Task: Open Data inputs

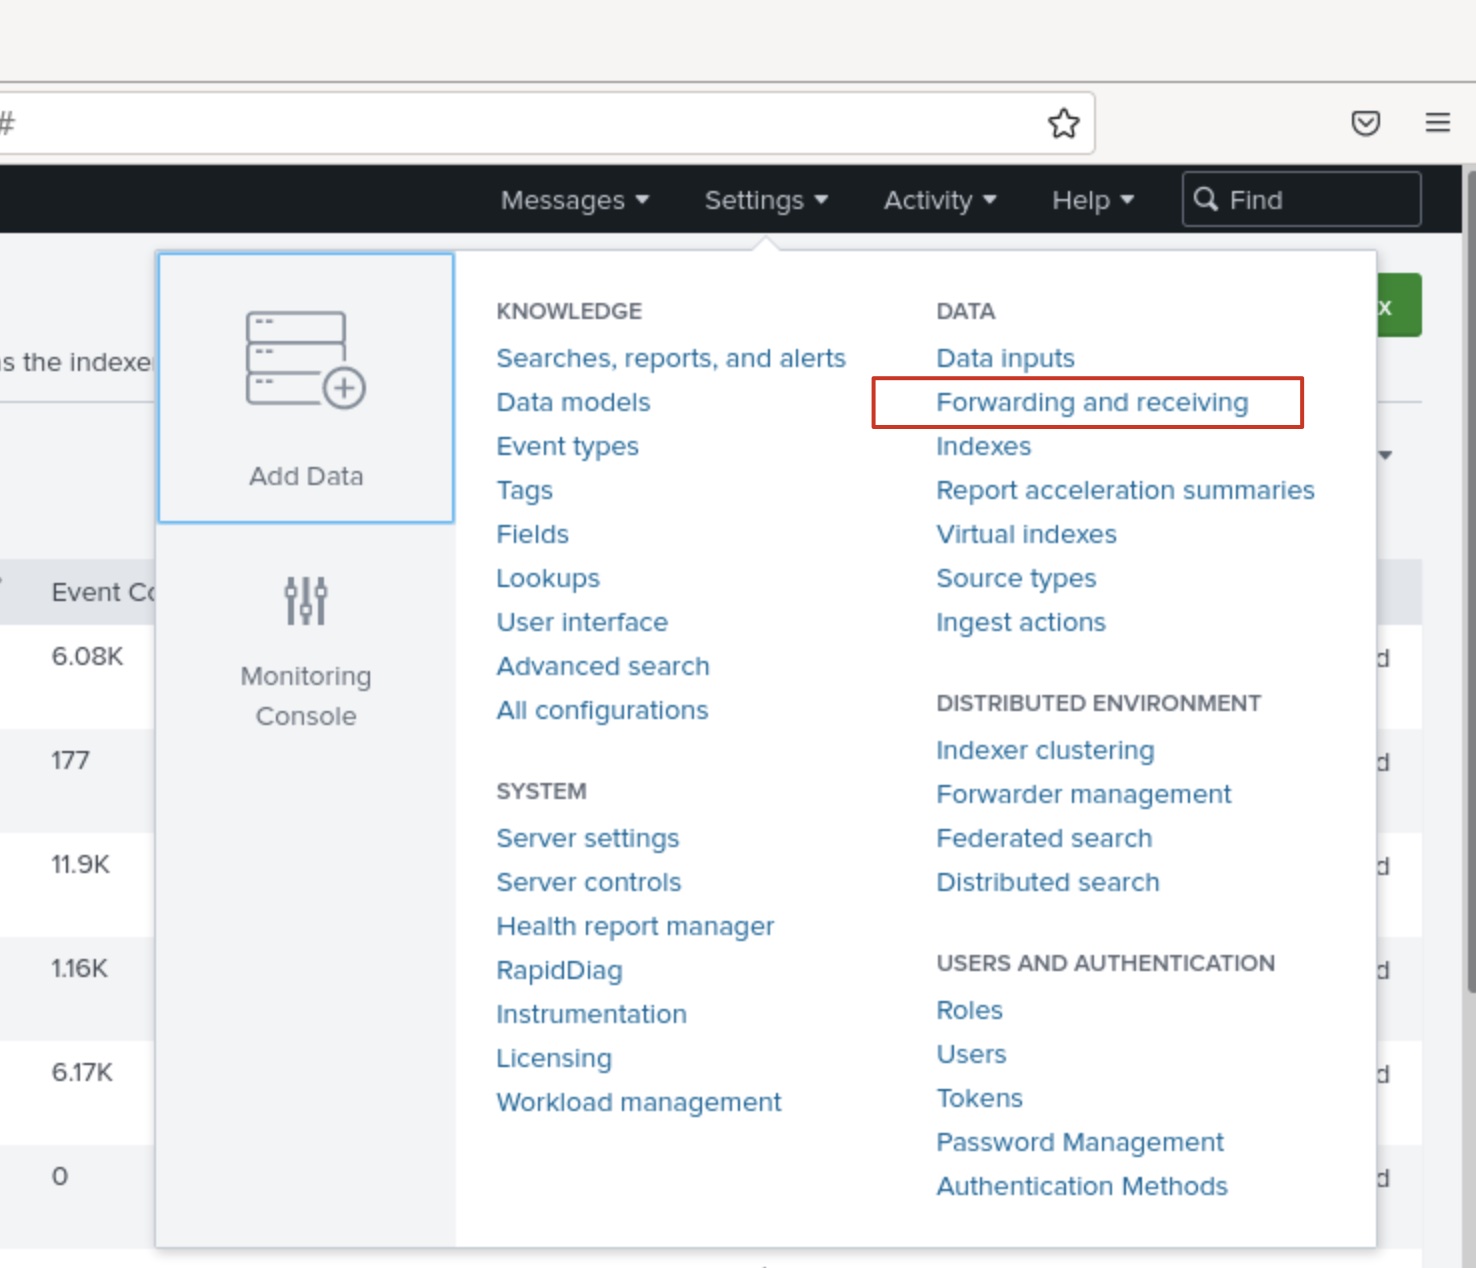Action: pos(1005,358)
